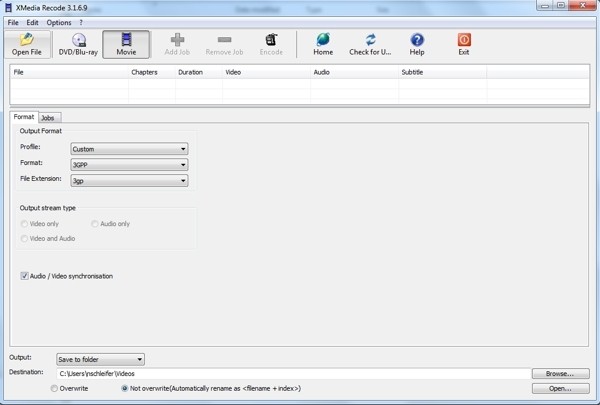Open the Output Save to folder dropdown
This screenshot has width=600, height=405.
(x=100, y=359)
